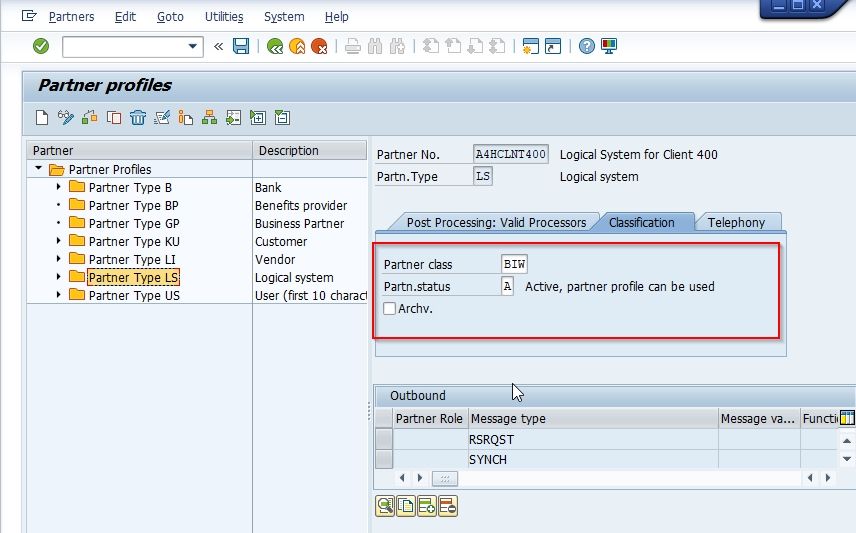Click the Partner No. field A4HCLNT400

[510, 155]
